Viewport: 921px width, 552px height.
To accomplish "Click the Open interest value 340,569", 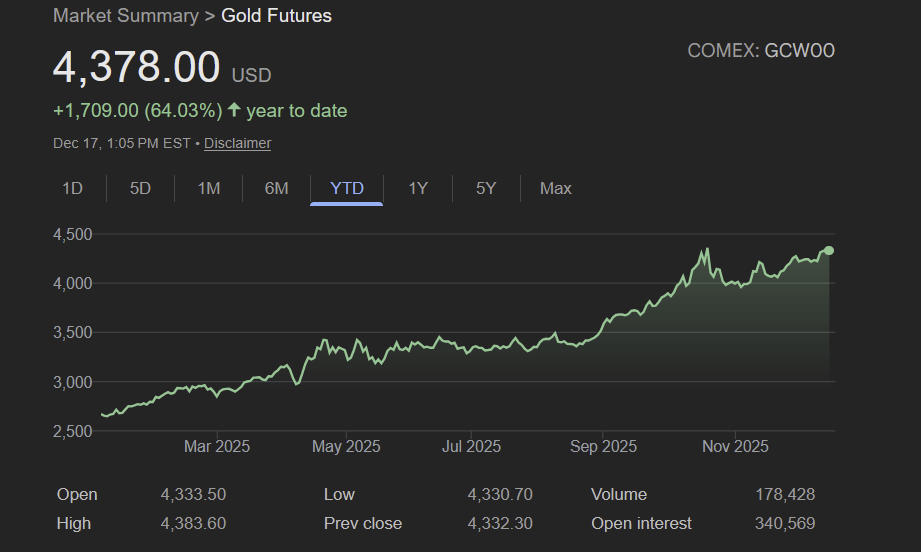I will click(x=784, y=523).
